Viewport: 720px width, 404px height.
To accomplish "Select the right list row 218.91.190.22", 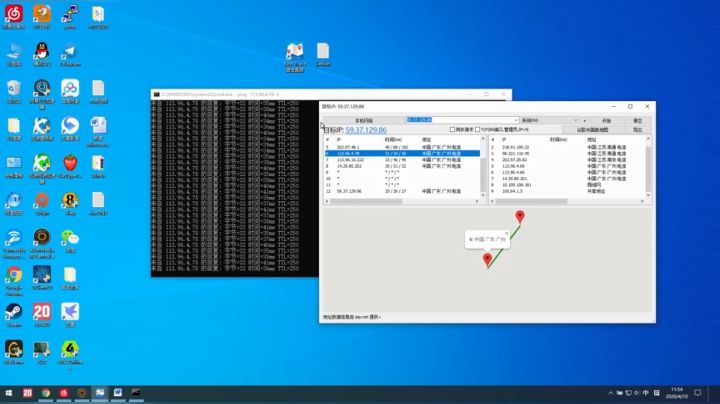I will tap(567, 147).
